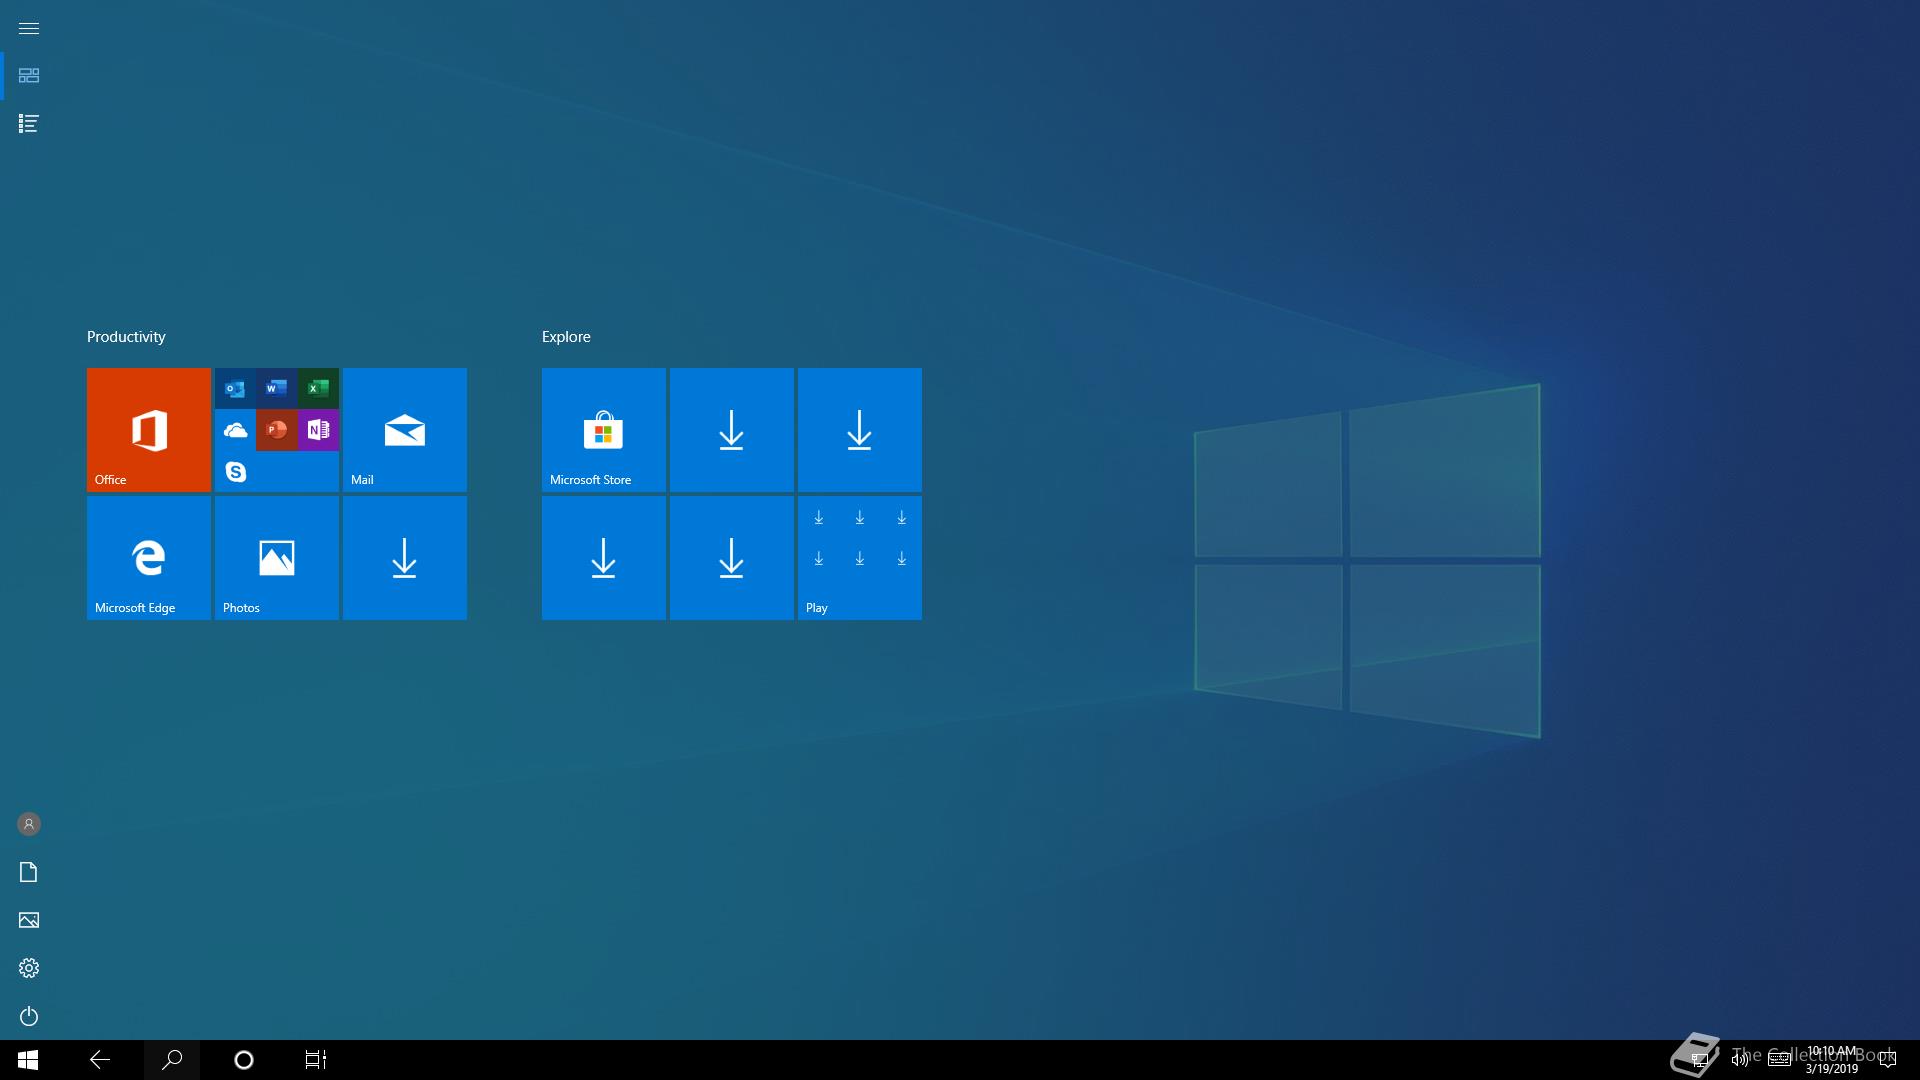
Task: Open Settings from the gear icon
Action: click(x=29, y=968)
